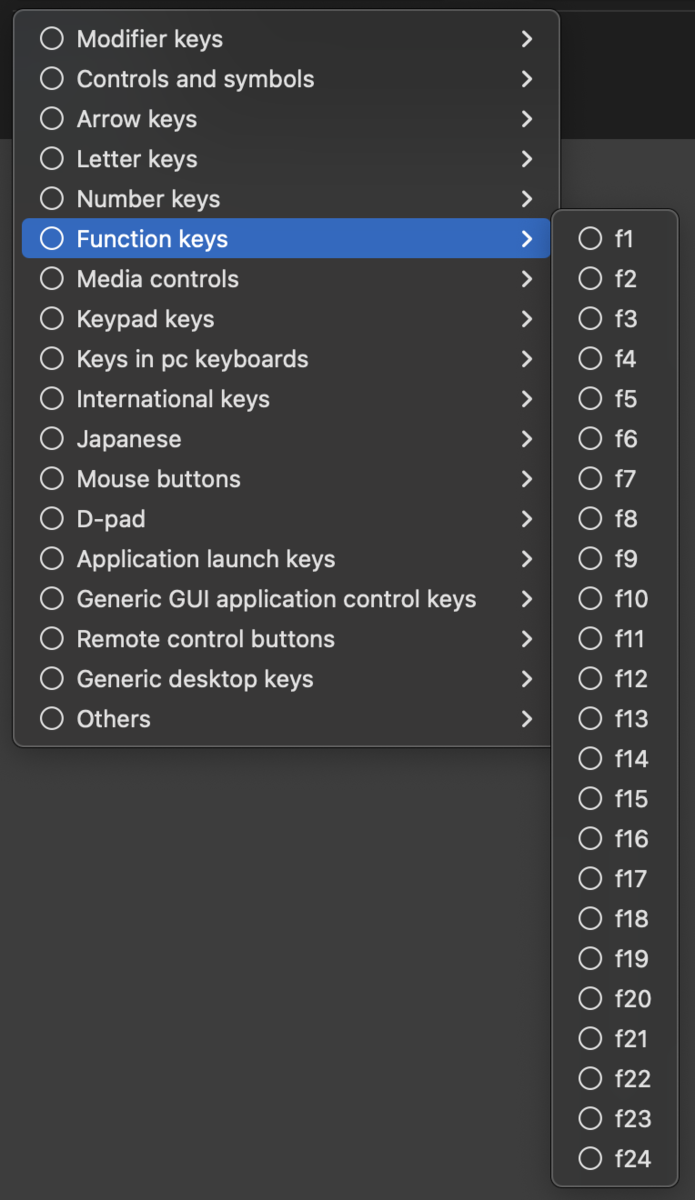Screen dimensions: 695x1200
Task: Expand the Media controls chevron
Action: point(527,279)
